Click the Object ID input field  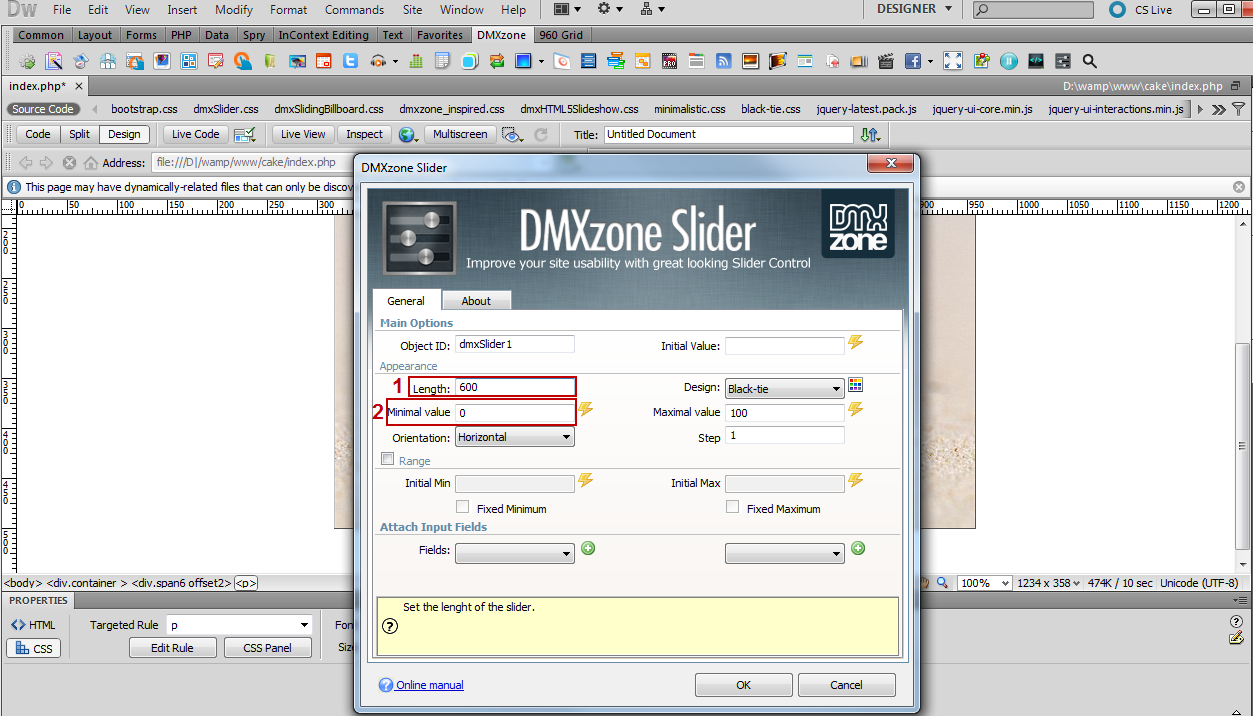click(x=515, y=344)
